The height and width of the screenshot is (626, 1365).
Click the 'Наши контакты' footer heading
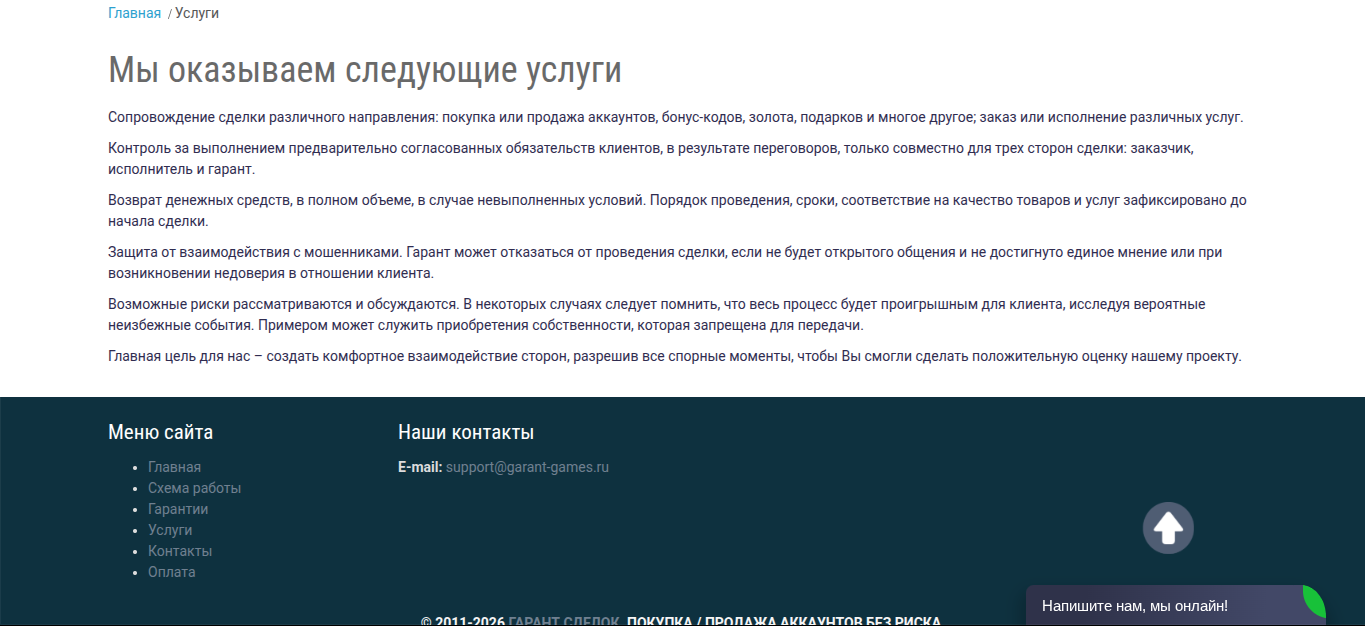coord(466,432)
